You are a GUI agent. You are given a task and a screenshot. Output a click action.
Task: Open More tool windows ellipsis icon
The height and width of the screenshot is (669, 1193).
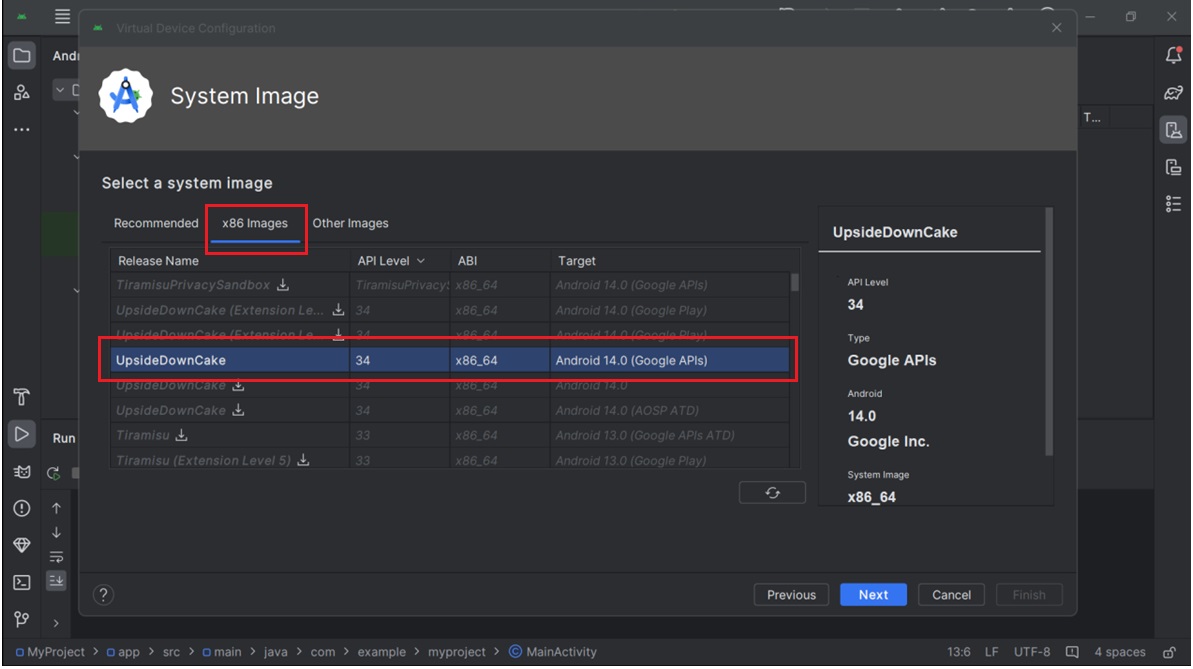click(x=21, y=129)
